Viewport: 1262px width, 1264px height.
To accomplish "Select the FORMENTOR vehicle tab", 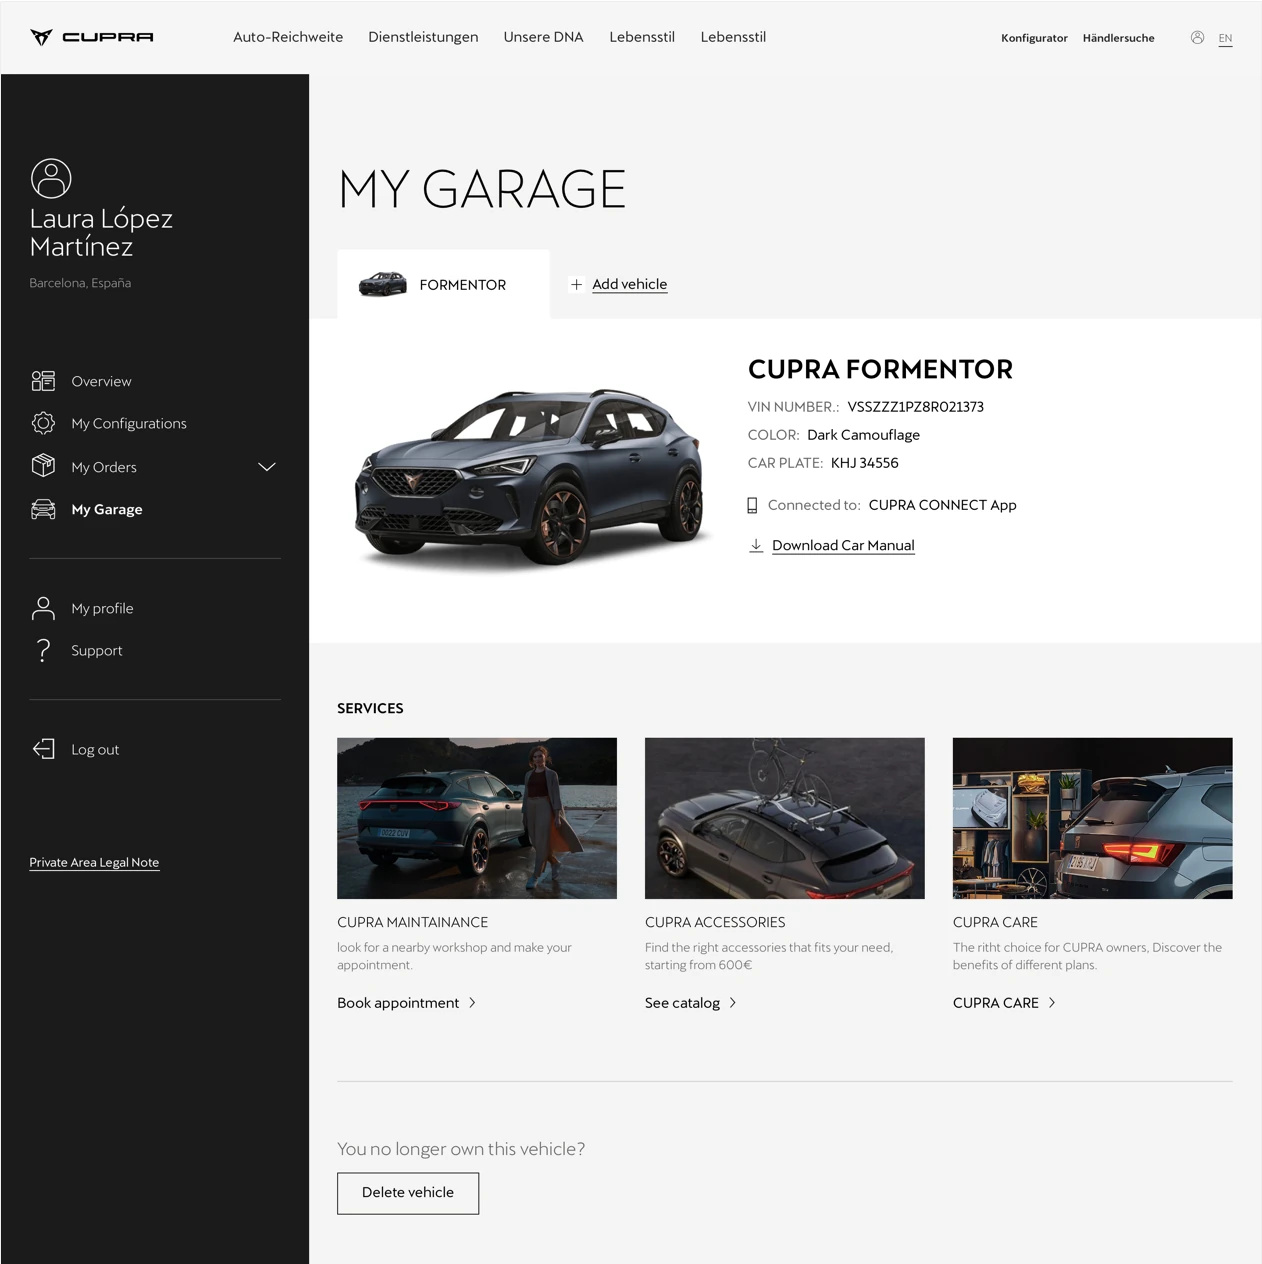I will [x=443, y=284].
